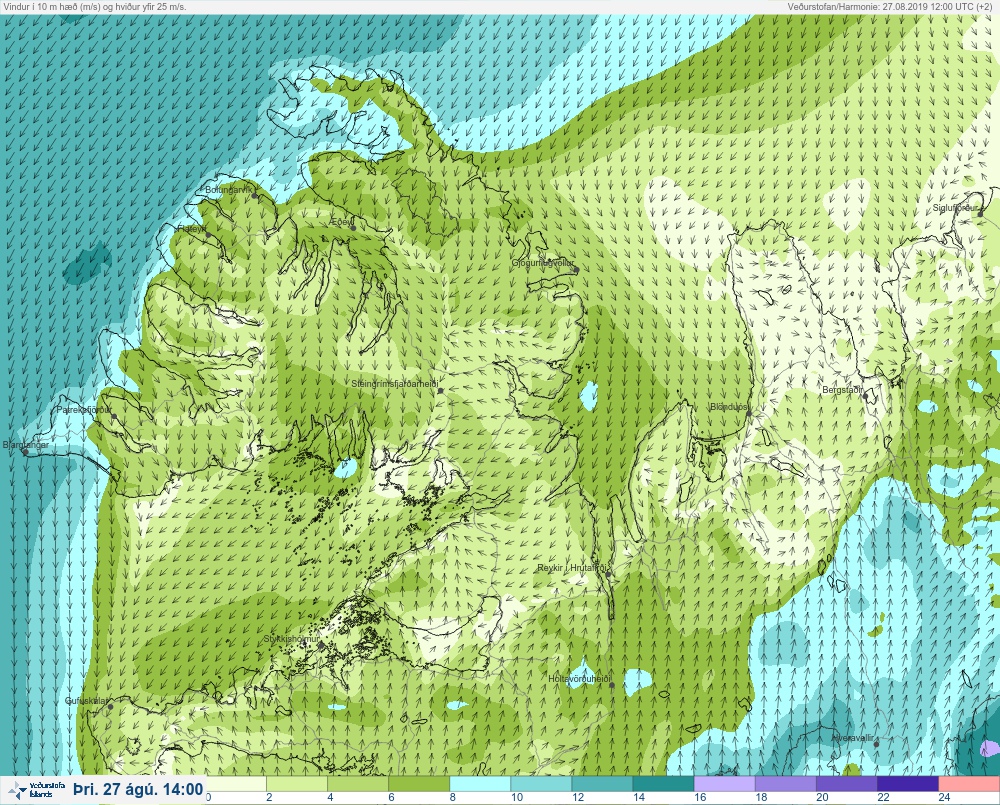
Task: Click the Bjargtangar place label
Action: [x=26, y=445]
